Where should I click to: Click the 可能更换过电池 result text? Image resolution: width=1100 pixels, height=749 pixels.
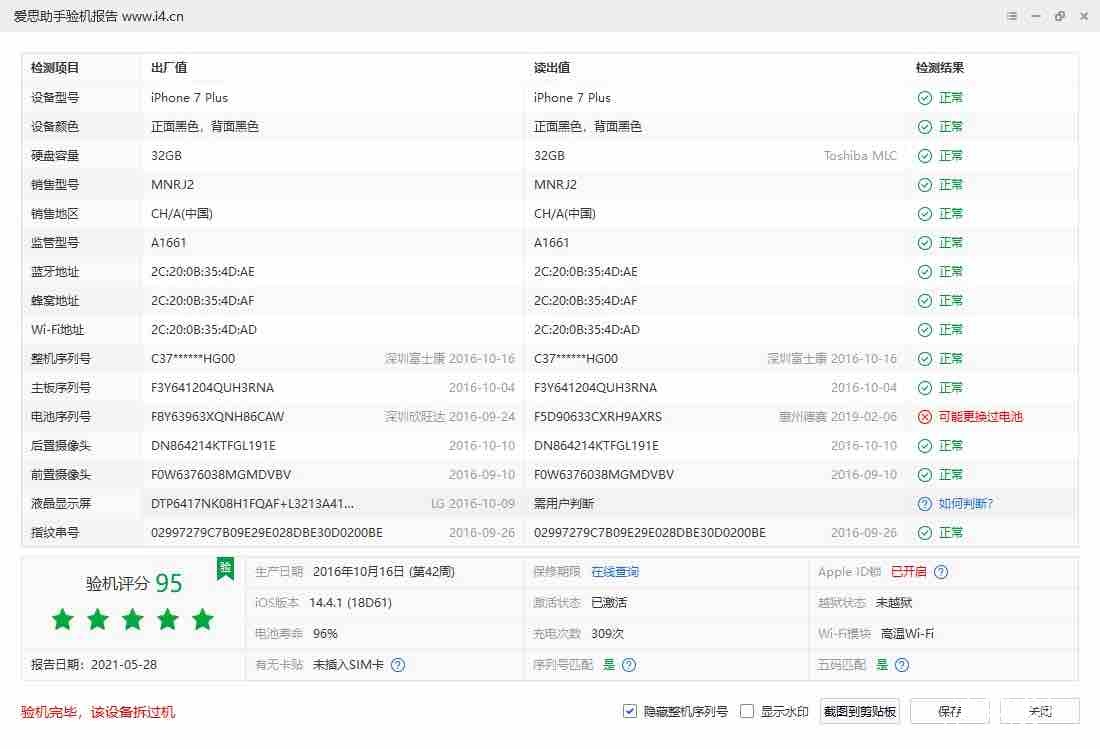click(981, 417)
